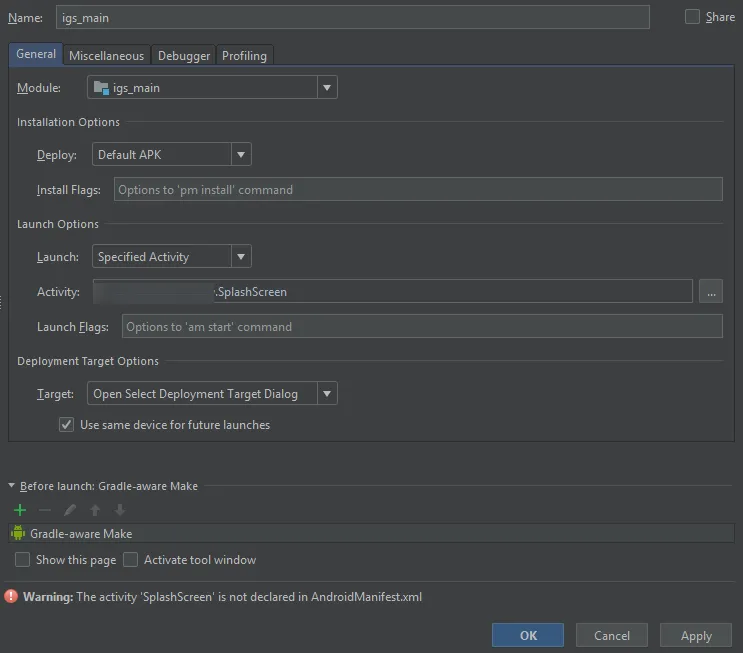Click the browse ellipsis button for Activity
Image resolution: width=743 pixels, height=653 pixels.
click(x=711, y=292)
